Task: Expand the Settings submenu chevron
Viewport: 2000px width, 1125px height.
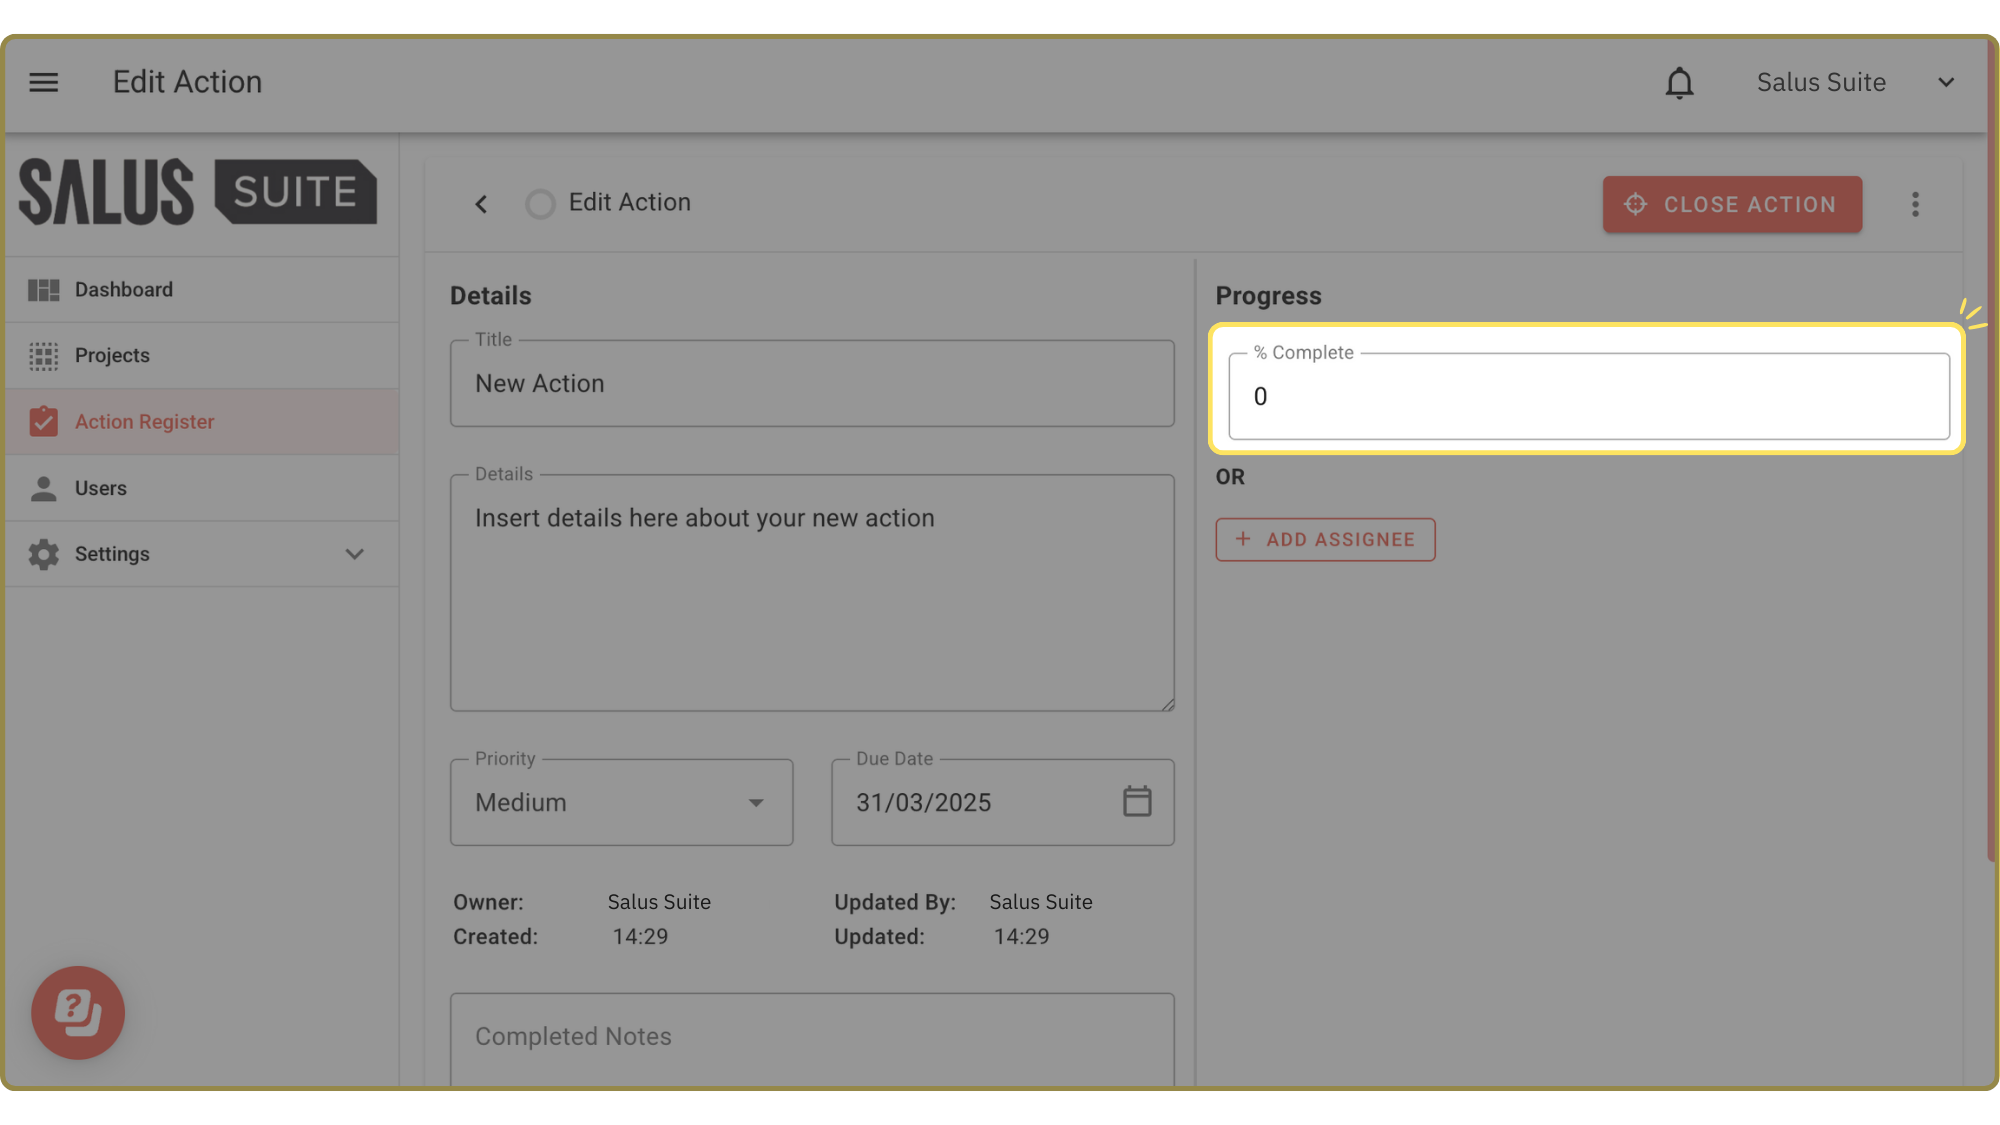Action: coord(354,554)
